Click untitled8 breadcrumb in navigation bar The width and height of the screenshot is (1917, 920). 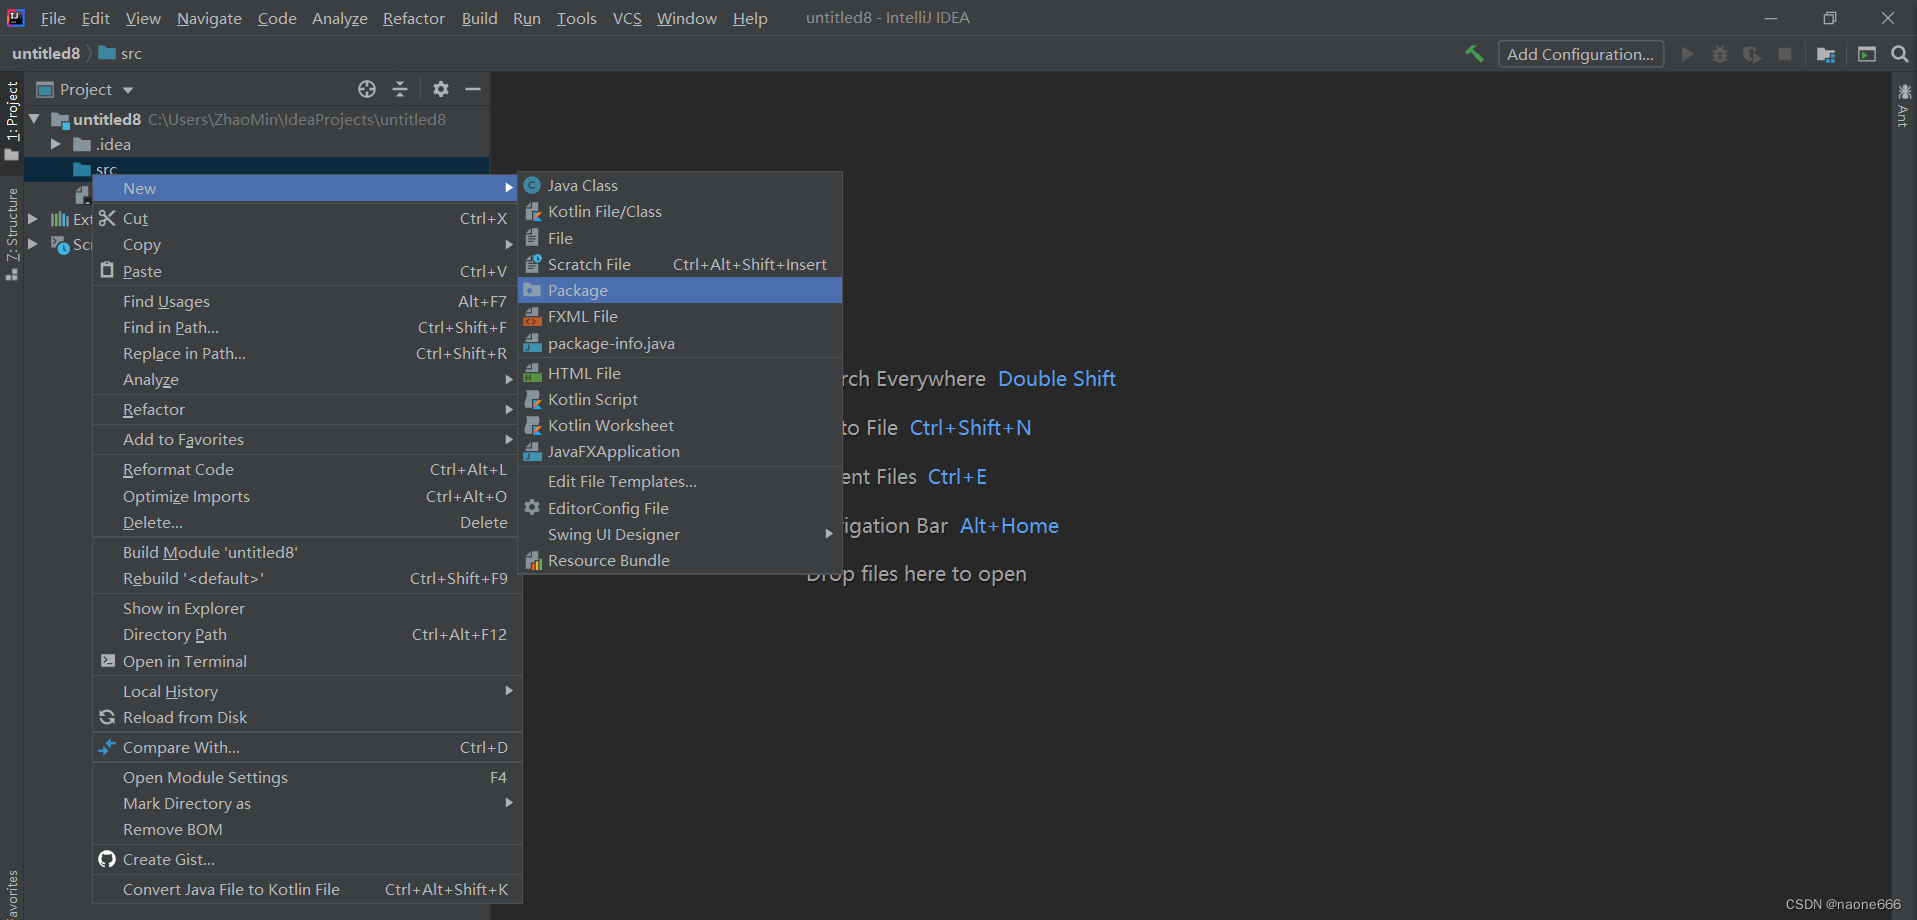click(x=46, y=53)
